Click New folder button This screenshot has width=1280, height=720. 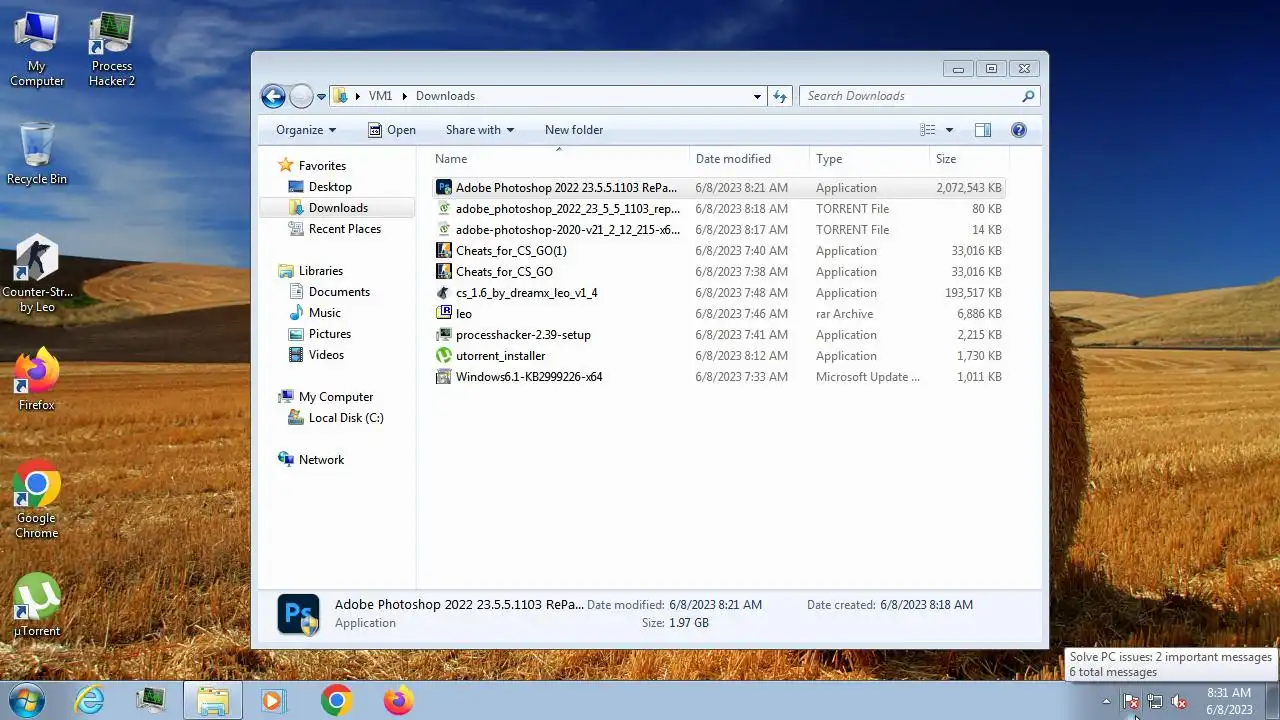574,130
